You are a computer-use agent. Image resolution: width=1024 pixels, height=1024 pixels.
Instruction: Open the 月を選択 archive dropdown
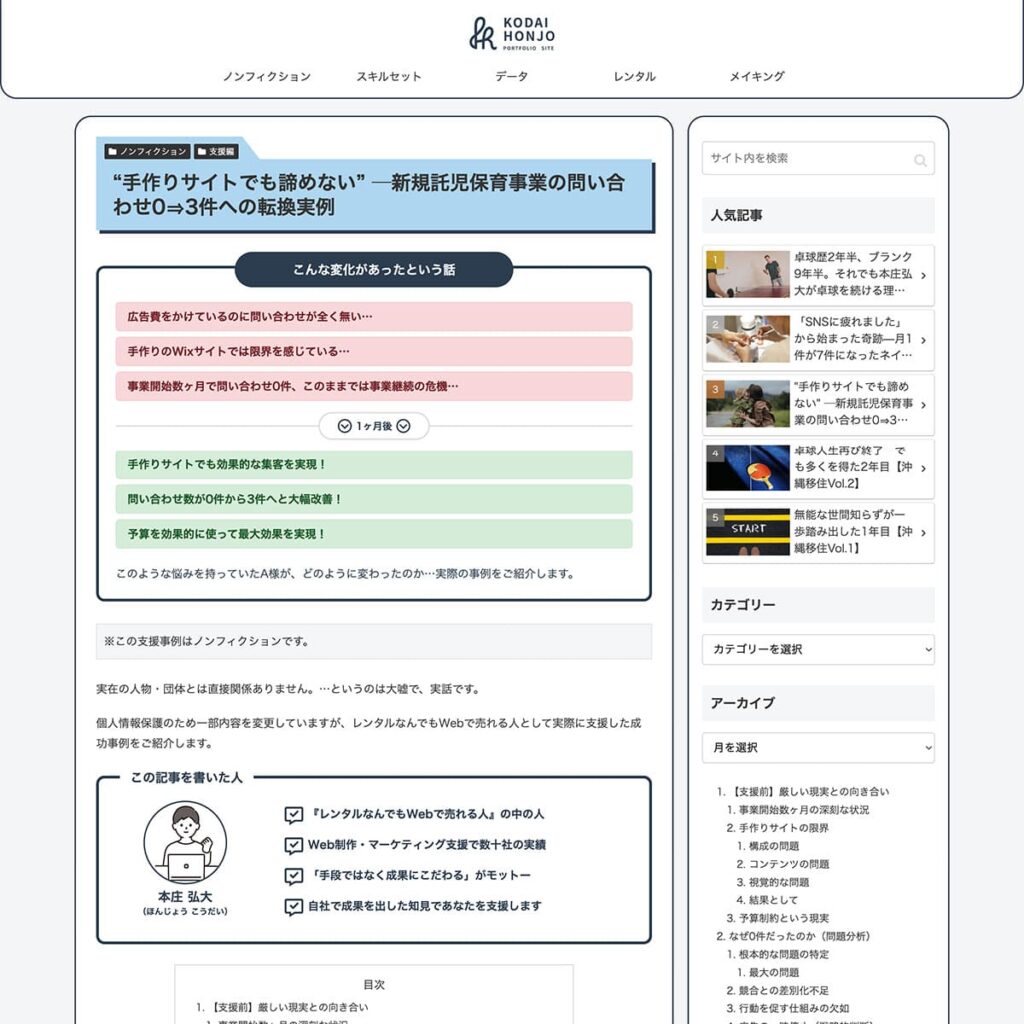click(x=818, y=747)
